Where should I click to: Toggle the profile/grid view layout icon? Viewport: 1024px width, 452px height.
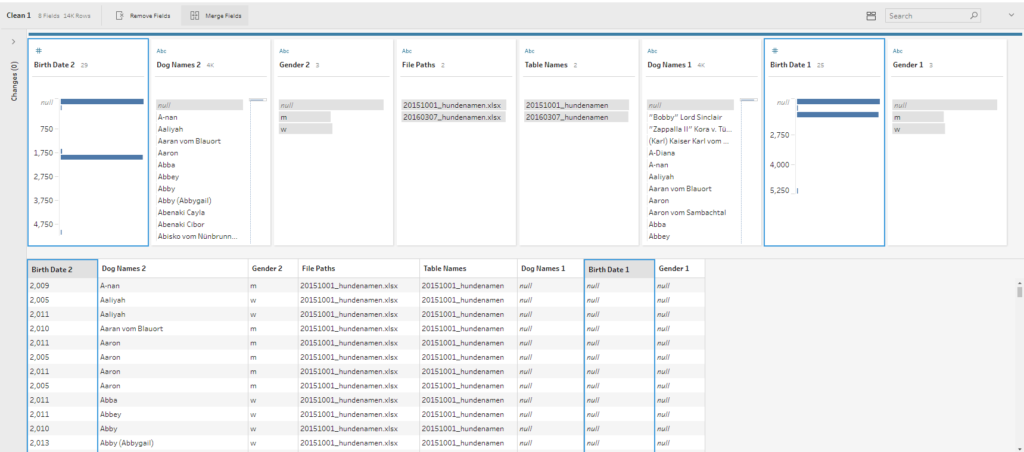point(871,16)
